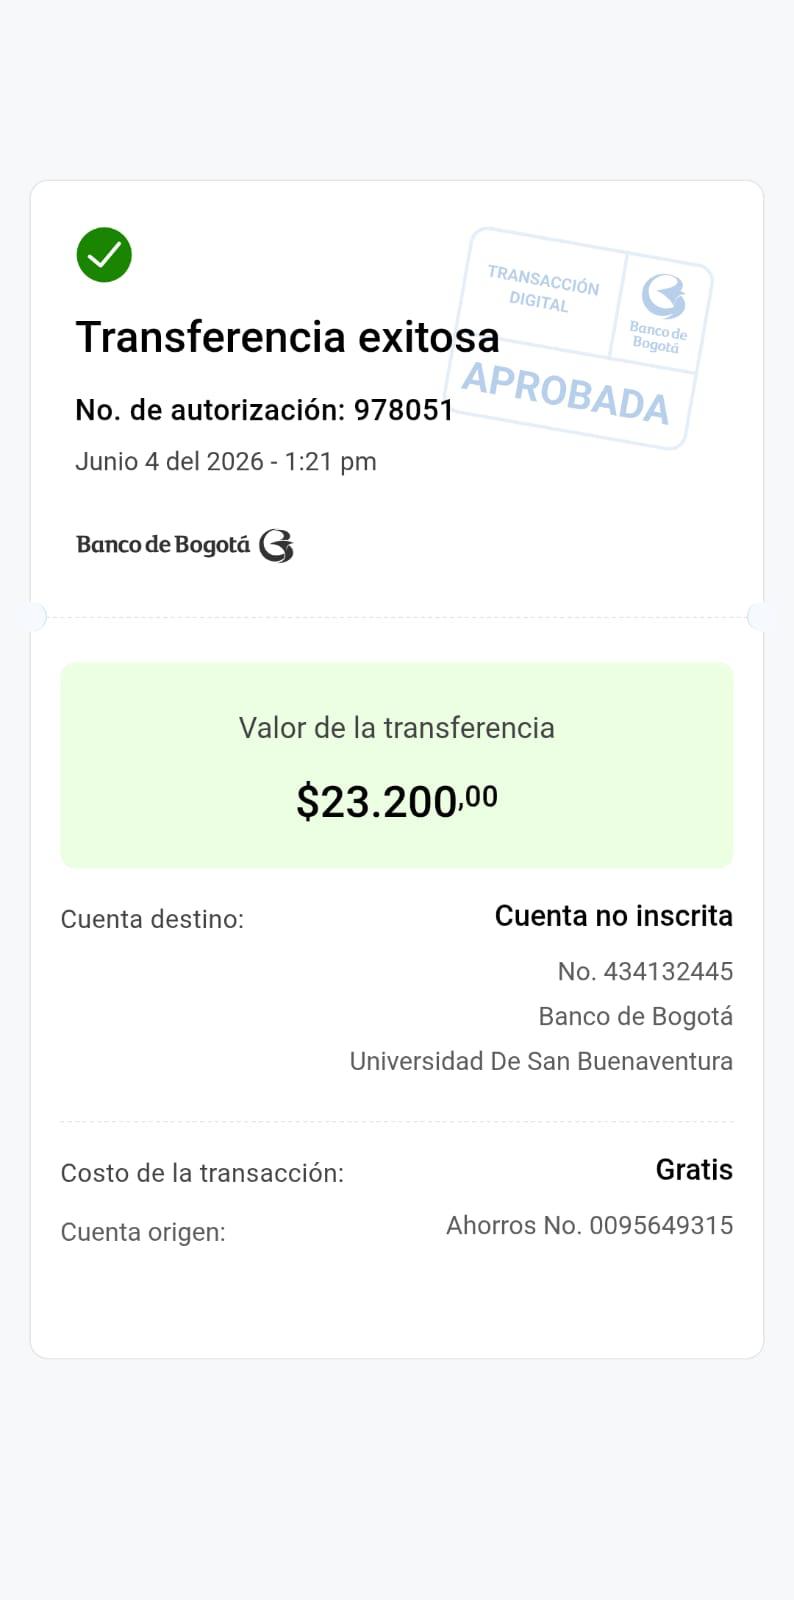Tap the Banco de Bogotá logo symbol
This screenshot has width=794, height=1600.
tap(276, 546)
